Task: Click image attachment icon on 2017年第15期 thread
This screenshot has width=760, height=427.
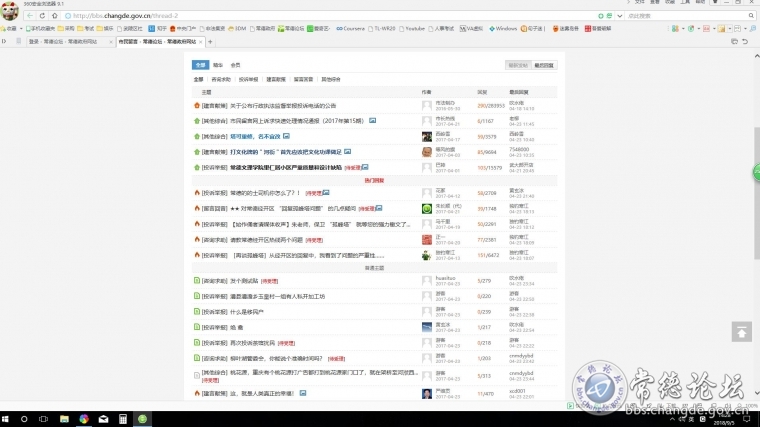Action: pyautogui.click(x=372, y=120)
